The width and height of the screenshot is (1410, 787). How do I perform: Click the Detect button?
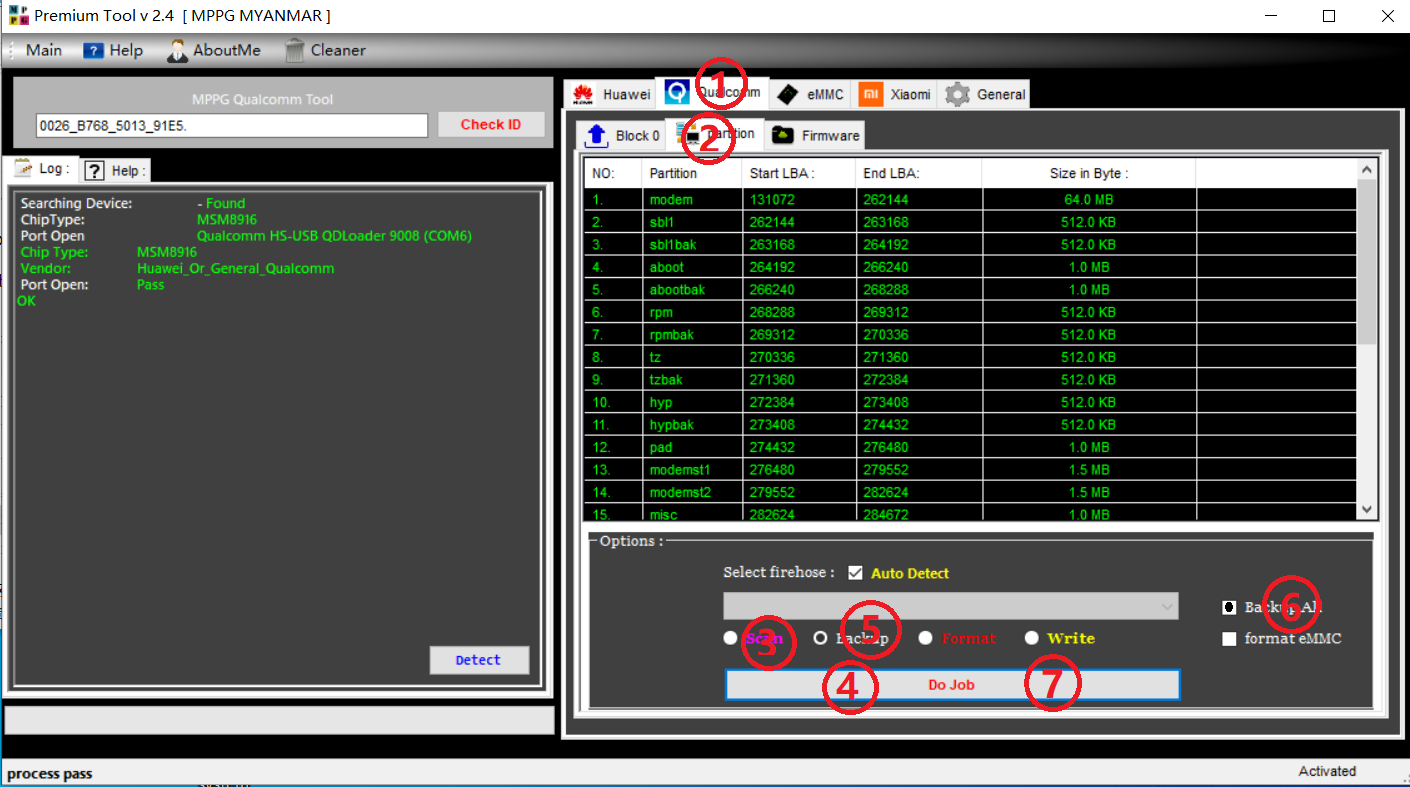click(479, 660)
